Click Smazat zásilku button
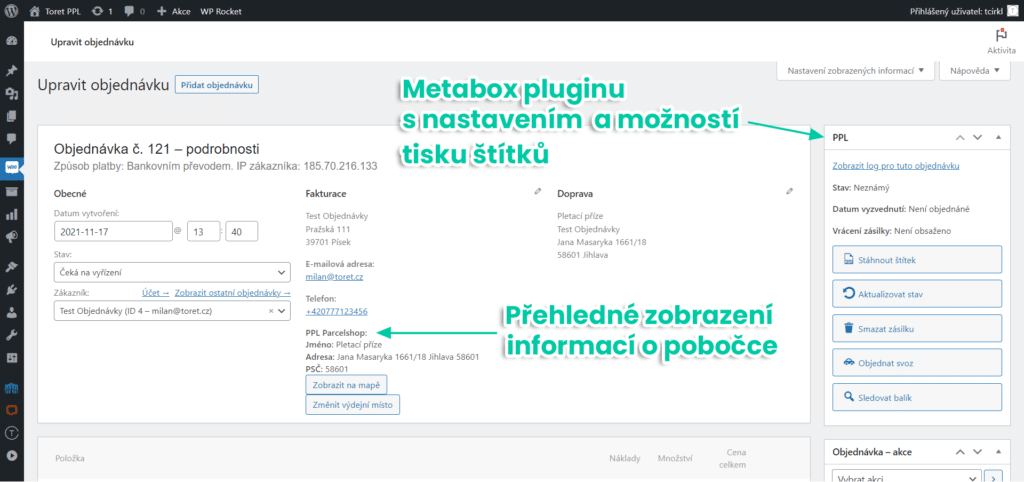 tap(917, 329)
